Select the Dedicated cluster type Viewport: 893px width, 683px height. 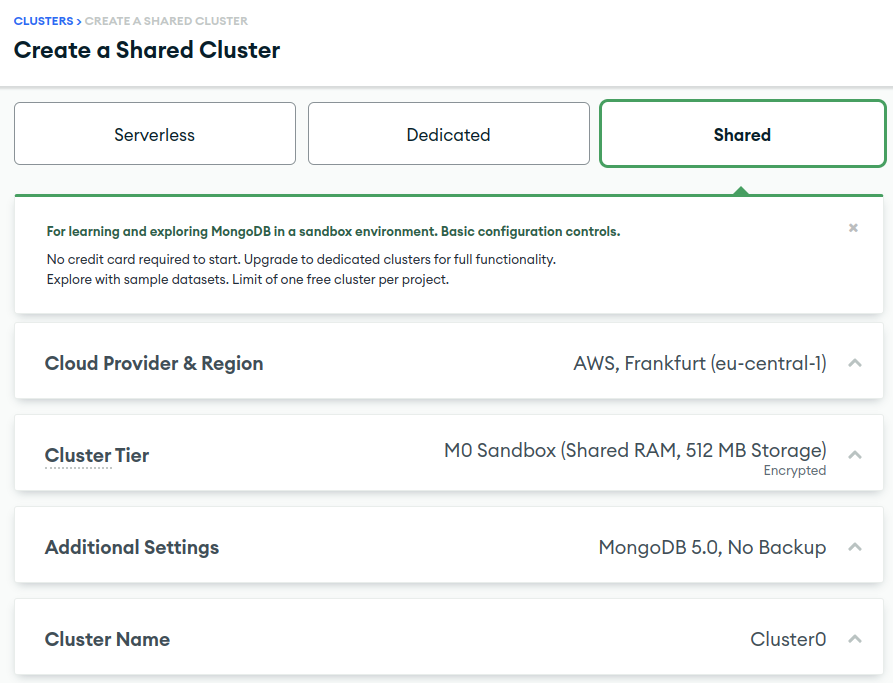click(449, 134)
